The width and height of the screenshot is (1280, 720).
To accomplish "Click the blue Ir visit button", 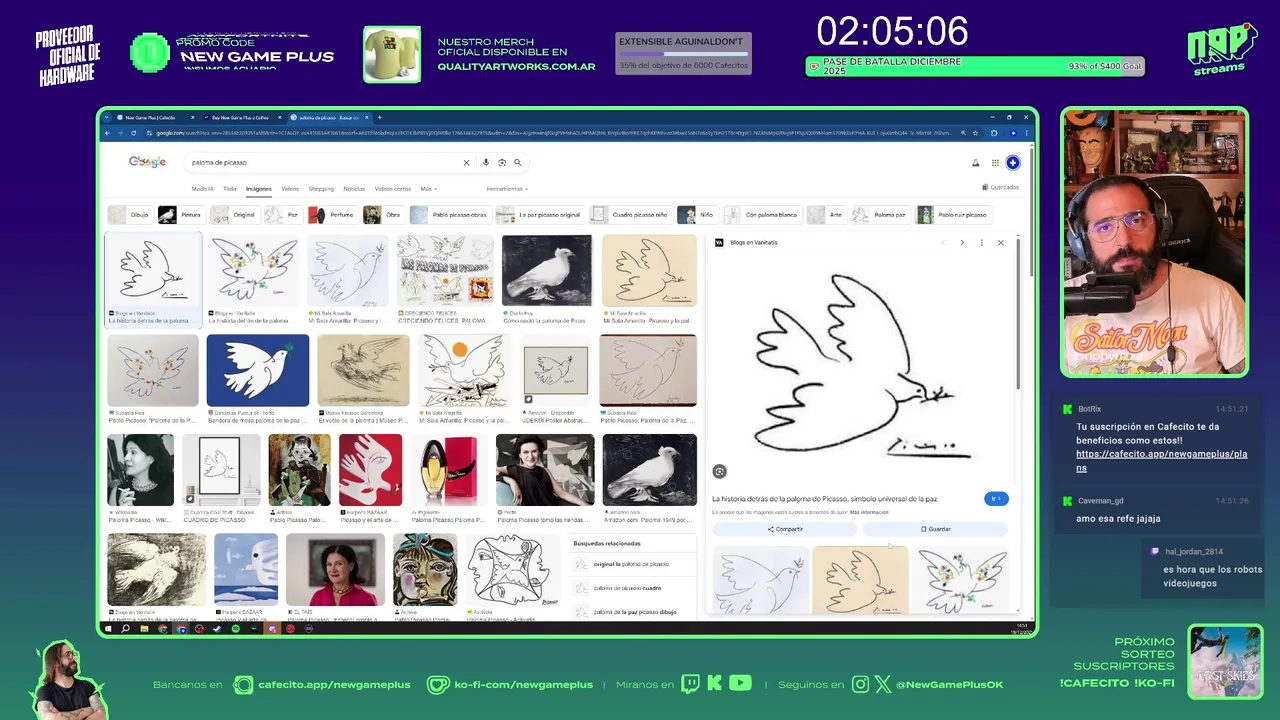I will pos(996,498).
